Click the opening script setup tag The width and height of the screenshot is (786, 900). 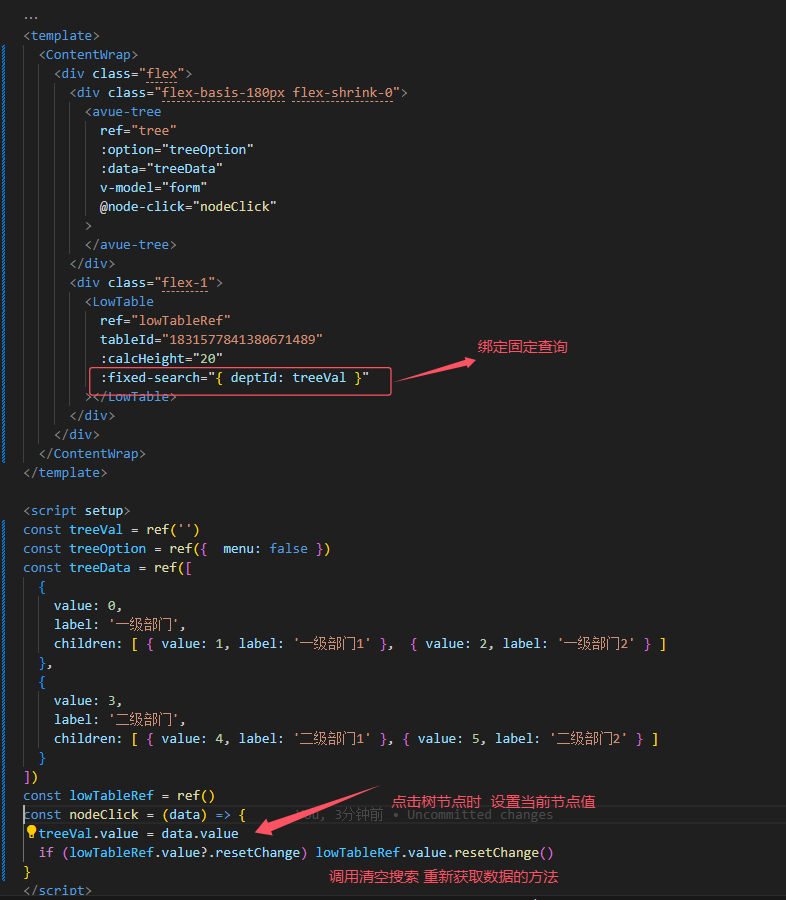[x=76, y=511]
